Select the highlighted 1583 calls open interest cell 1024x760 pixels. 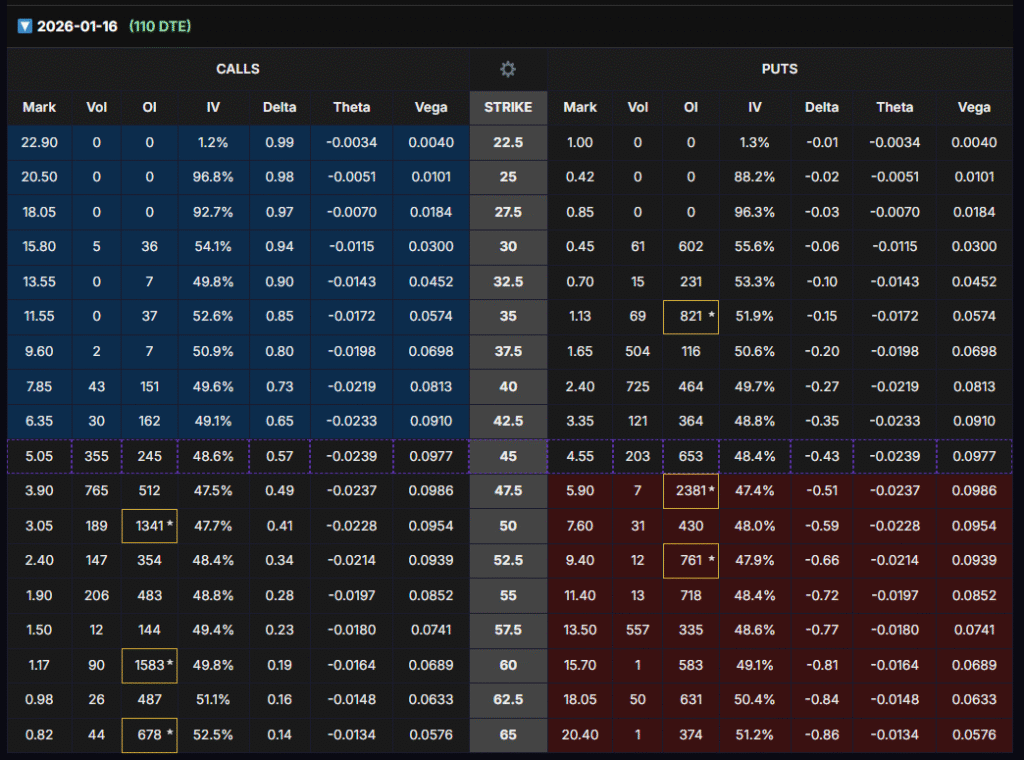[x=149, y=665]
